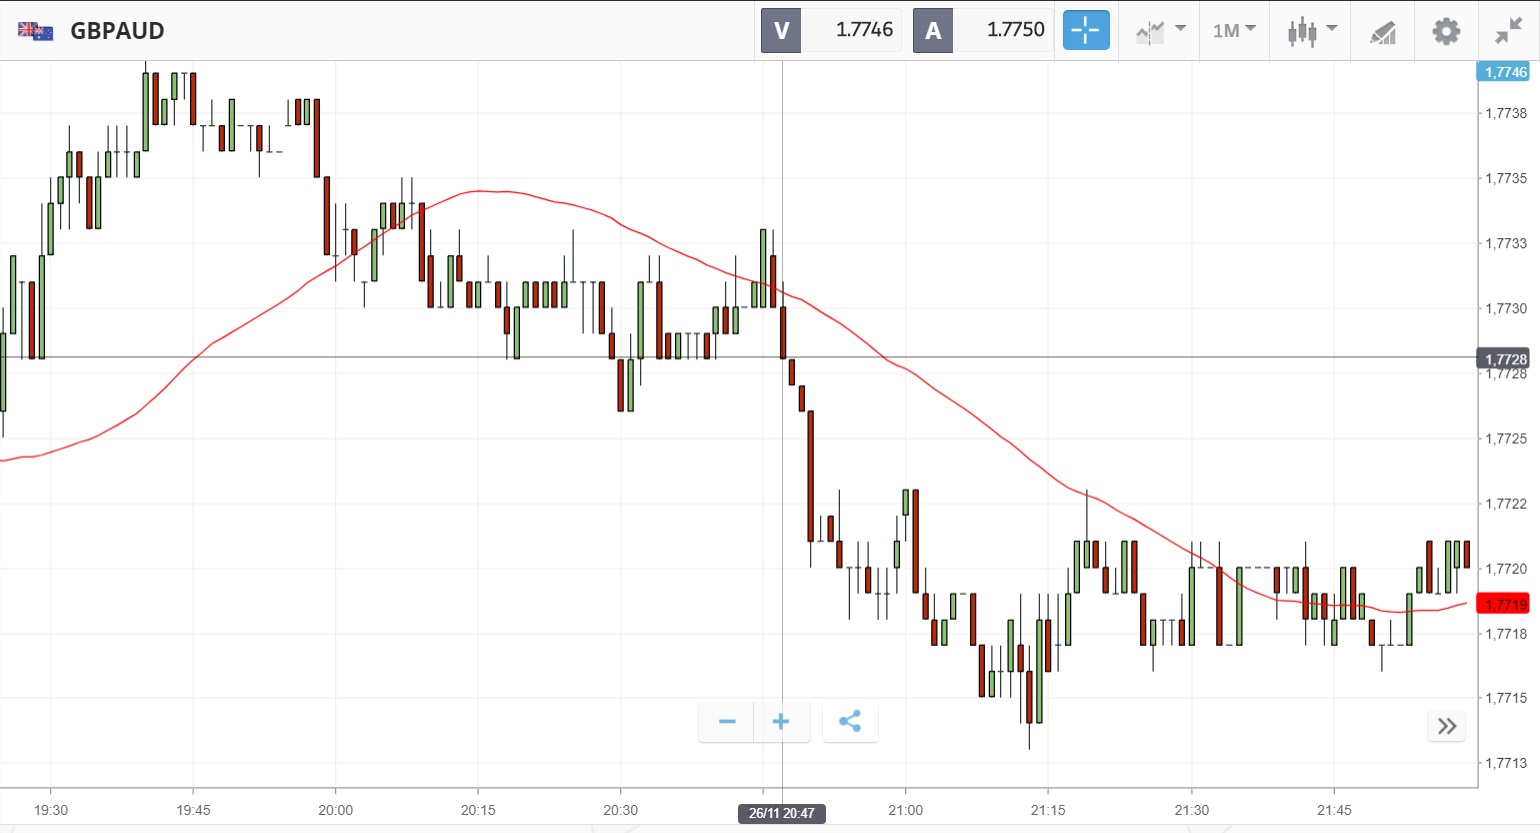This screenshot has width=1540, height=833.
Task: Open chart settings gear
Action: coord(1446,31)
